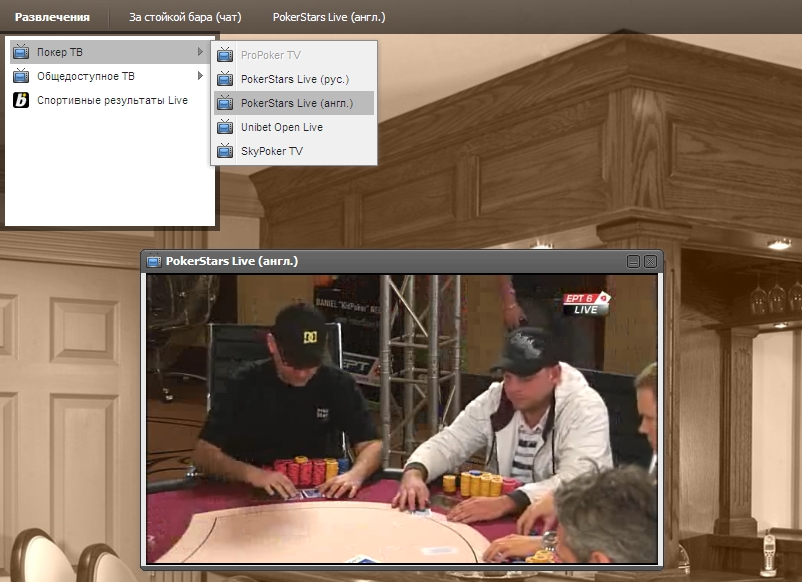
Task: Click the TV icon beside Общедоступное ТВ
Action: [x=21, y=76]
